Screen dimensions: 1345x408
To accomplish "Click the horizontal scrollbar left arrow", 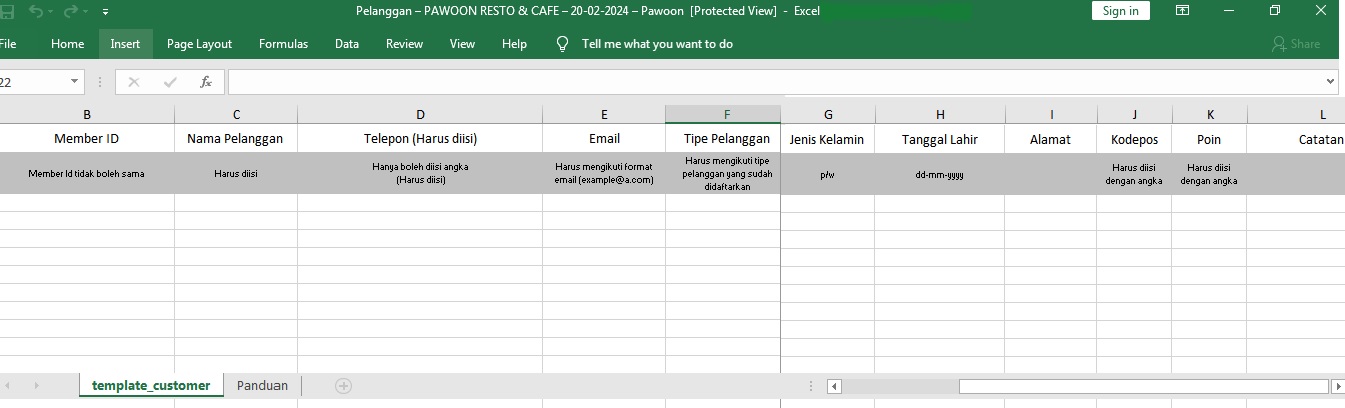I will pos(835,386).
